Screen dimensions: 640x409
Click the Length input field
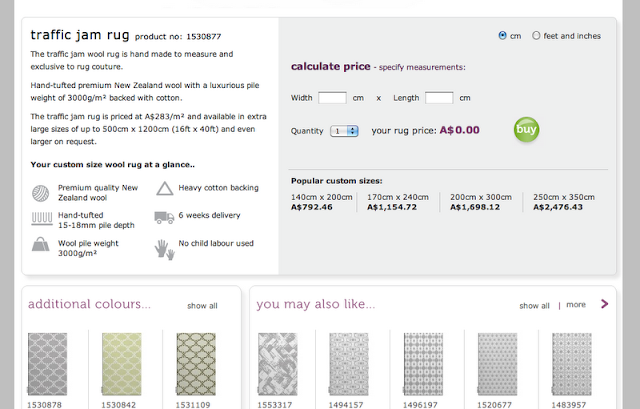point(439,98)
